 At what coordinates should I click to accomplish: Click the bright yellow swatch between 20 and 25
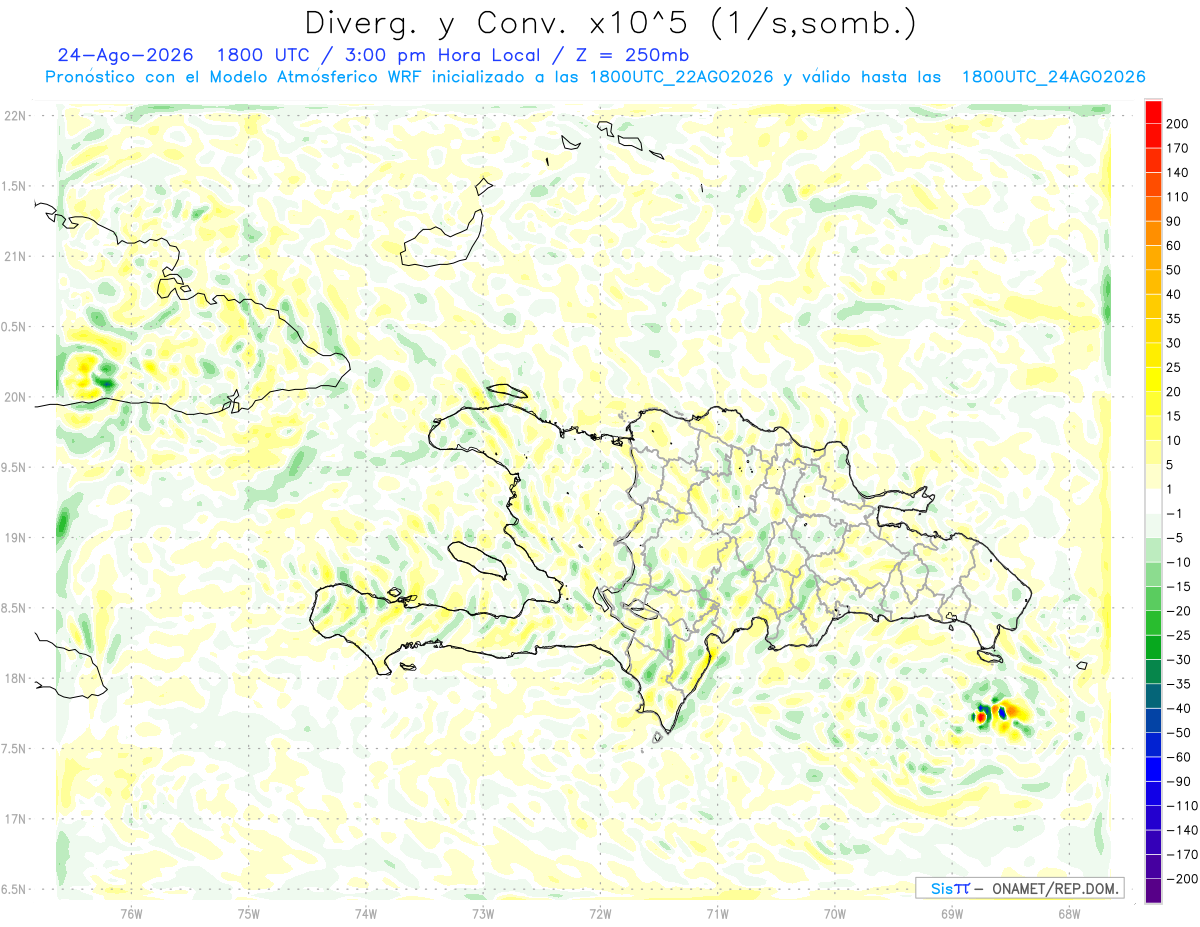1153,379
